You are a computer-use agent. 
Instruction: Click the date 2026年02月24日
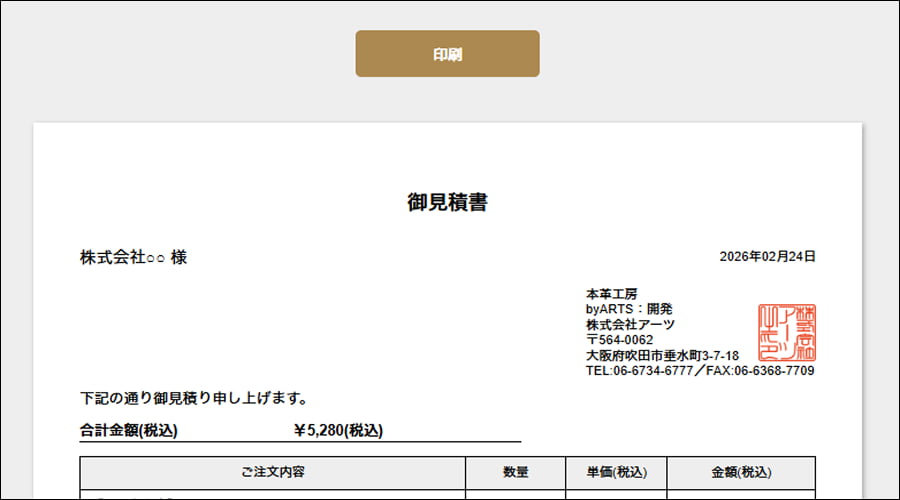pyautogui.click(x=767, y=257)
